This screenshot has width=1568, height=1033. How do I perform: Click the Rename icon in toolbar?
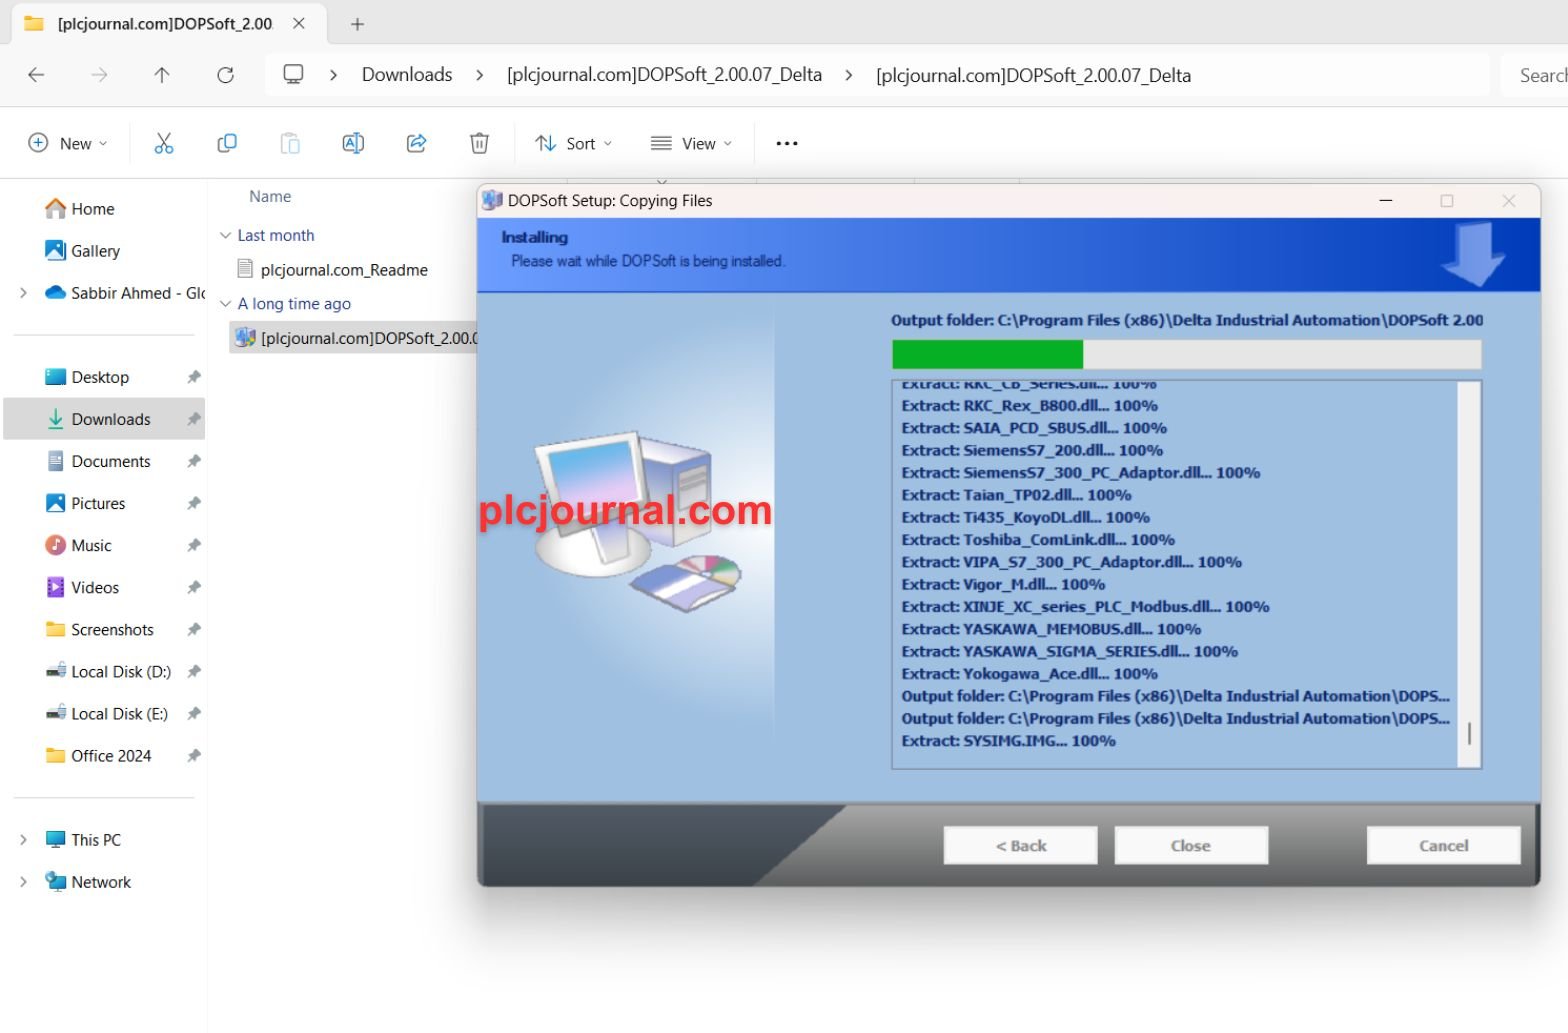(x=353, y=143)
